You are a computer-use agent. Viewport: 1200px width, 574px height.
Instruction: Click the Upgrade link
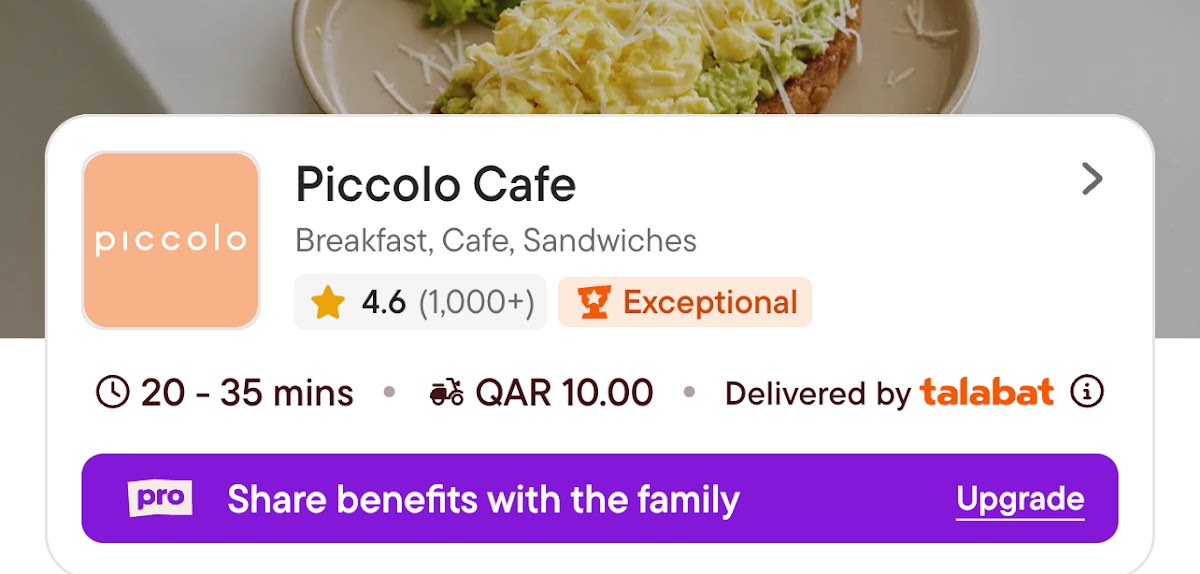(1020, 498)
